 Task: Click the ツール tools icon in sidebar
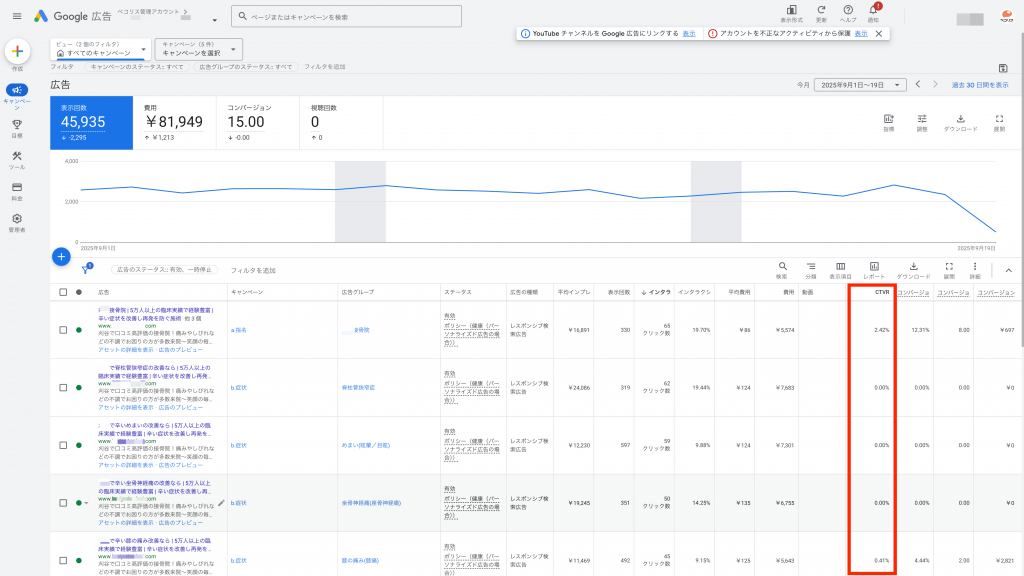[17, 159]
